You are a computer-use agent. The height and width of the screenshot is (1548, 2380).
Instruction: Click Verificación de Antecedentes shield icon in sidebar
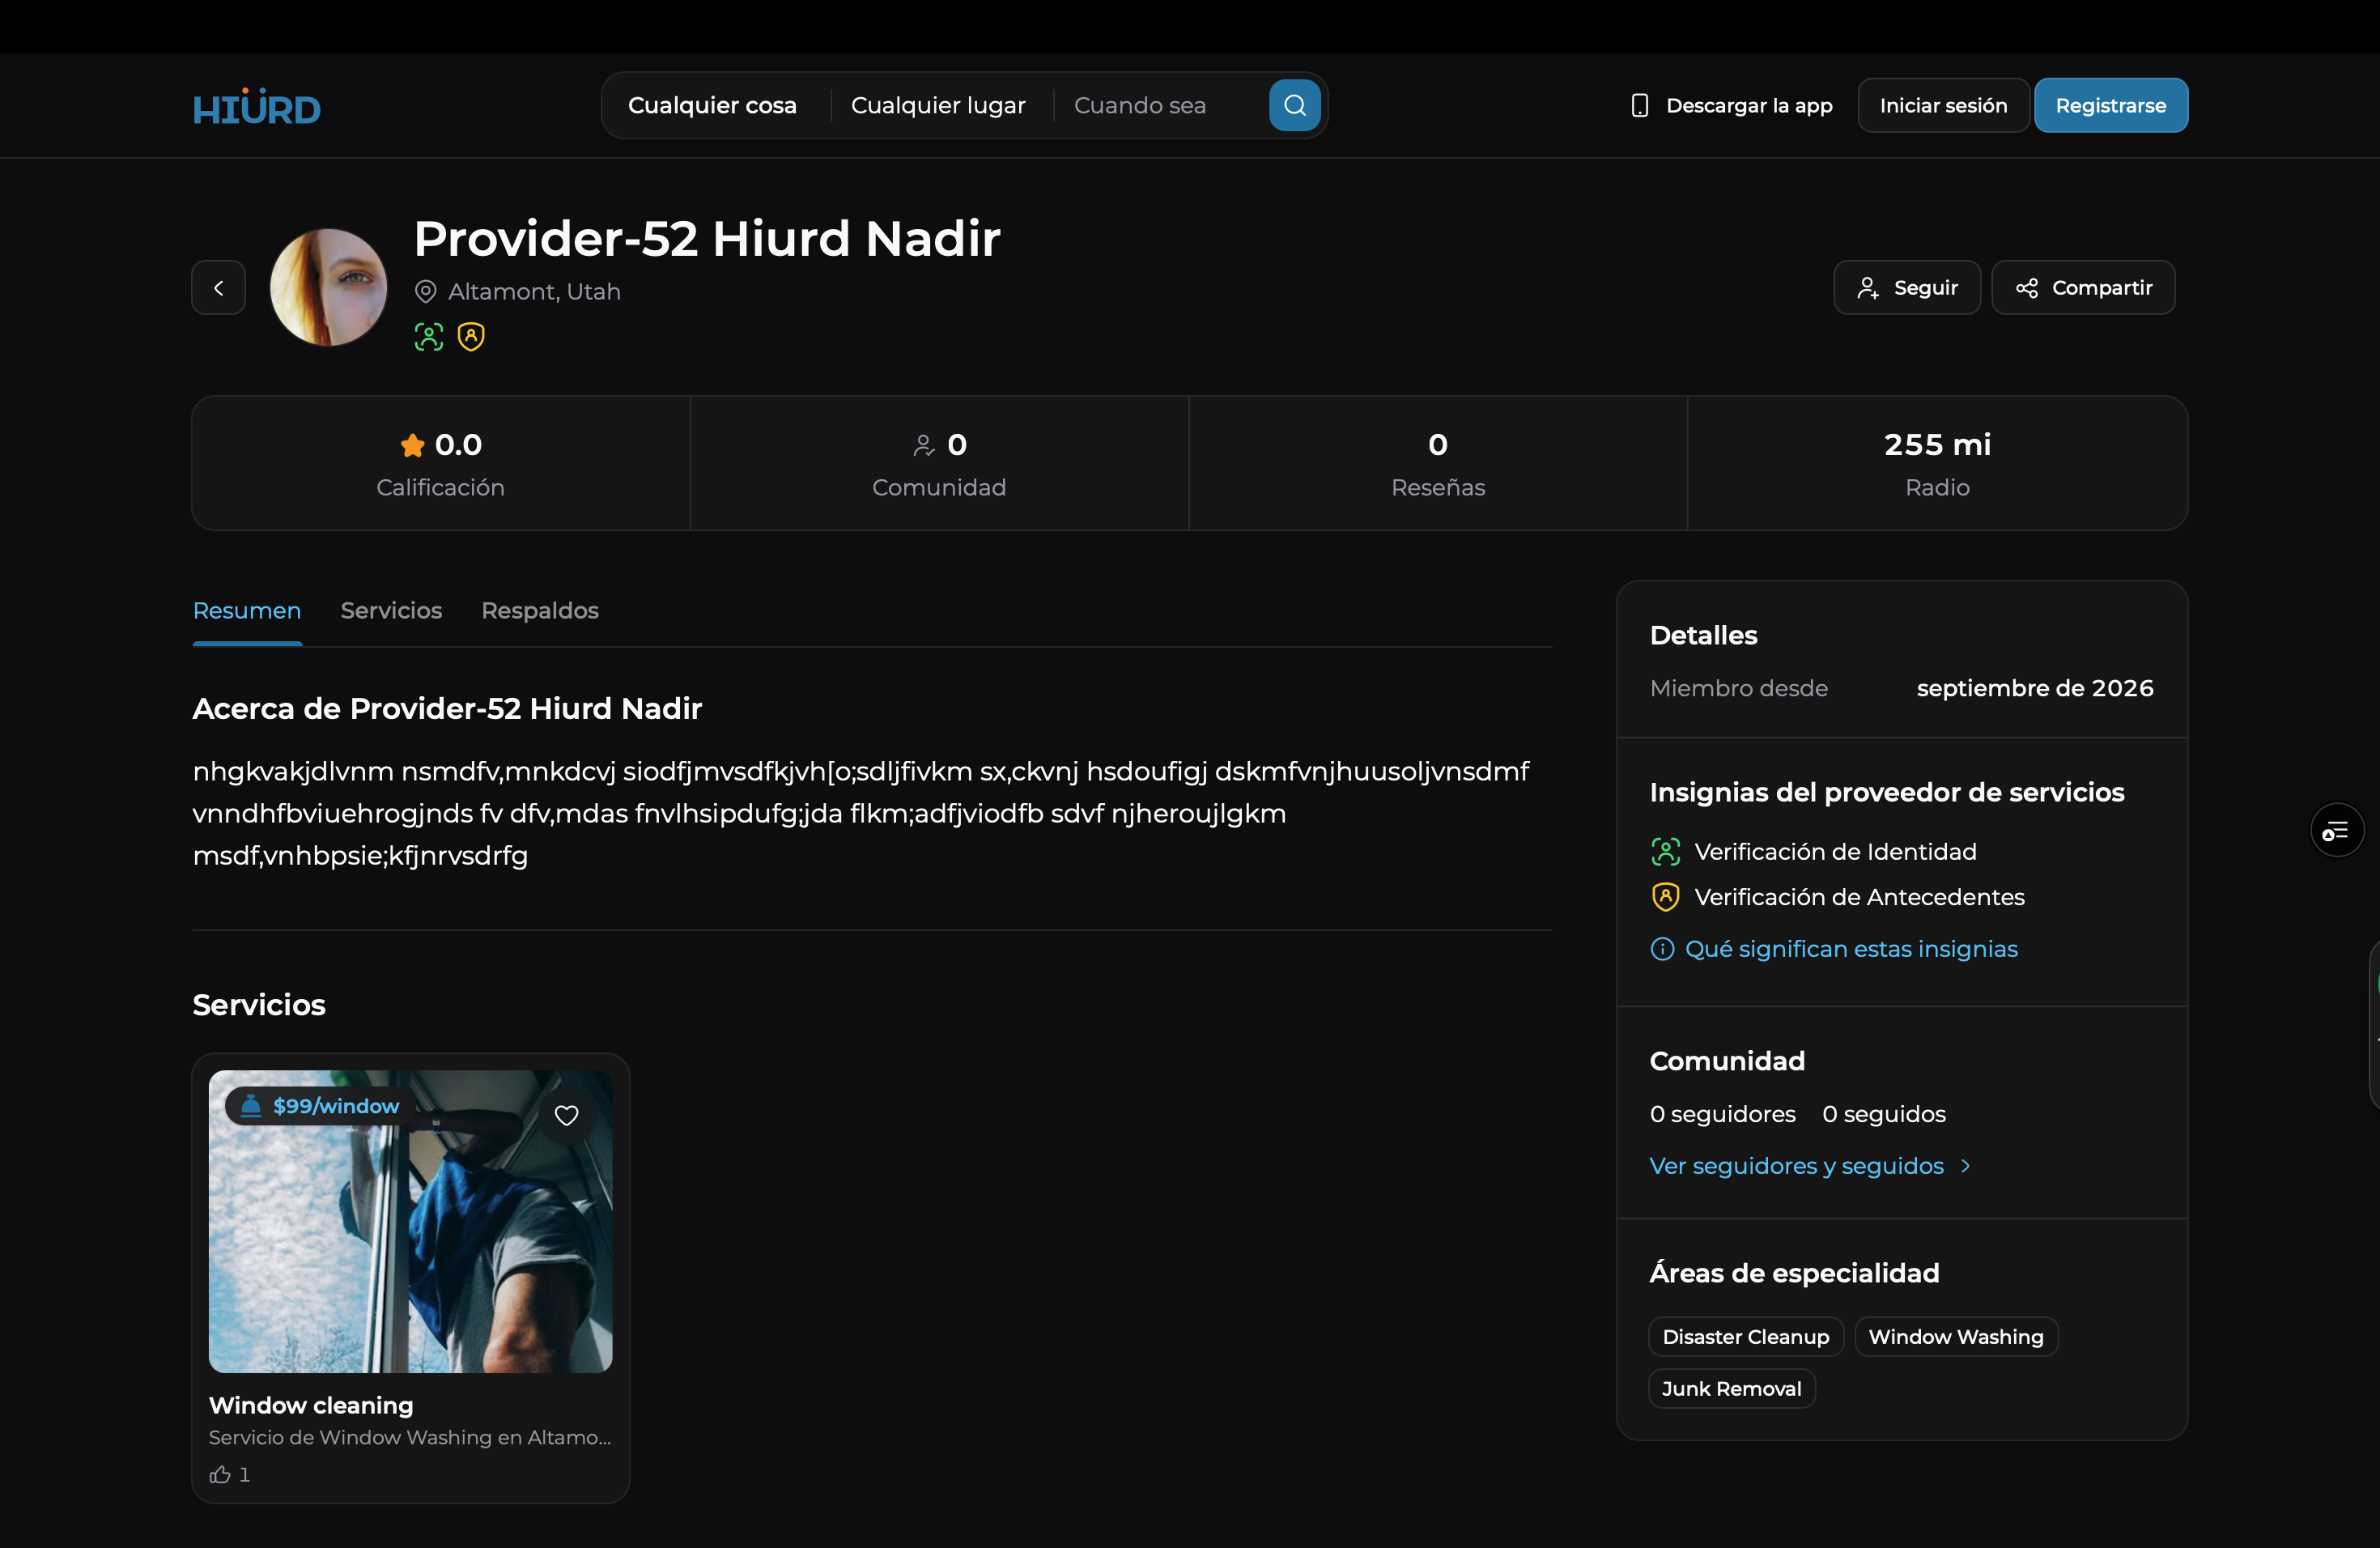point(1665,897)
